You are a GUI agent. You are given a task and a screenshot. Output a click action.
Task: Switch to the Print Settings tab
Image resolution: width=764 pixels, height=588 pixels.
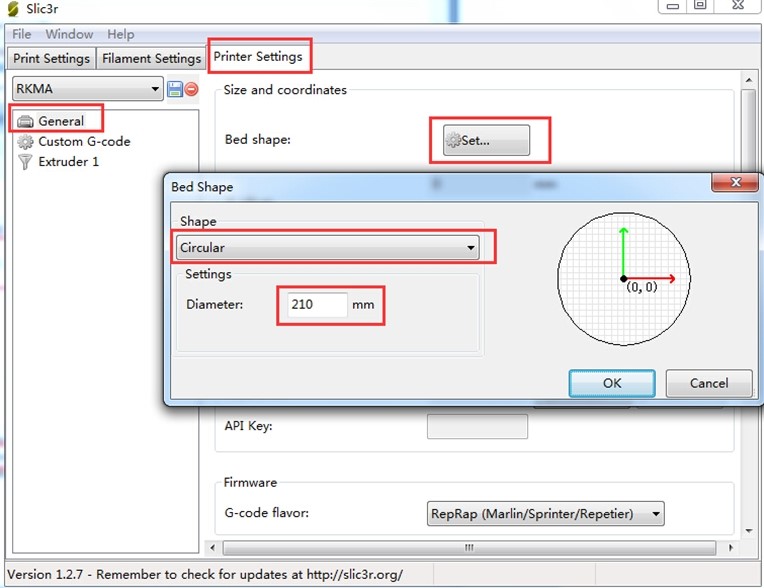click(51, 59)
